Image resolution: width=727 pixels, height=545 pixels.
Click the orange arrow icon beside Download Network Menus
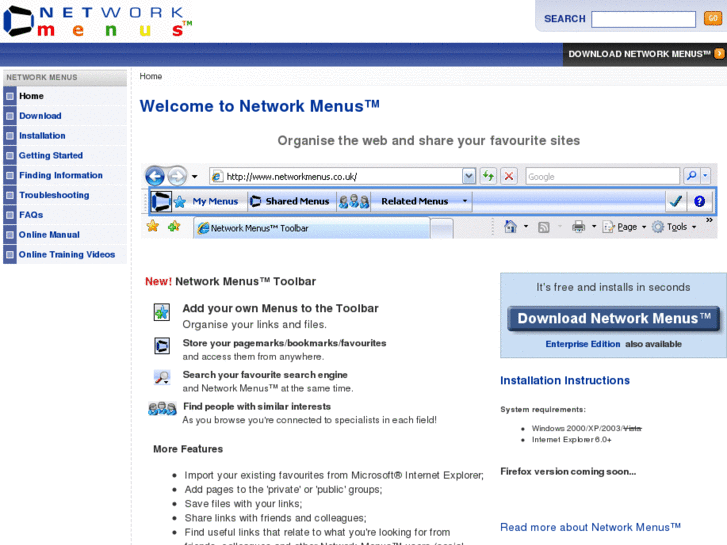click(x=719, y=54)
